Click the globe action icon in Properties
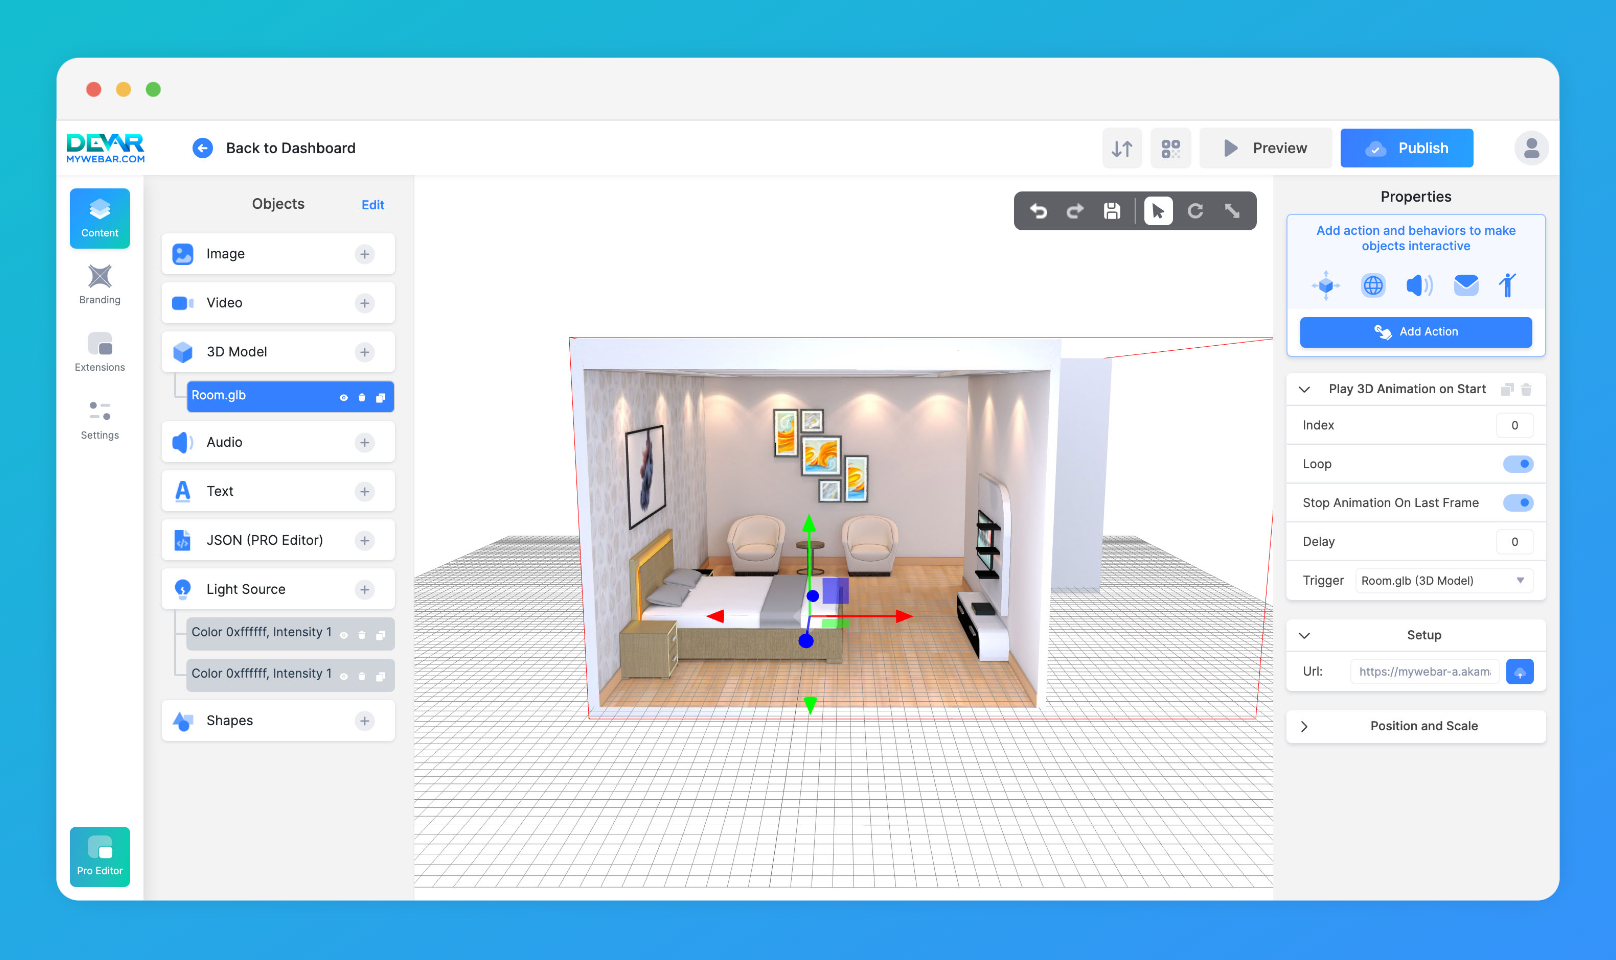The height and width of the screenshot is (960, 1616). tap(1372, 285)
